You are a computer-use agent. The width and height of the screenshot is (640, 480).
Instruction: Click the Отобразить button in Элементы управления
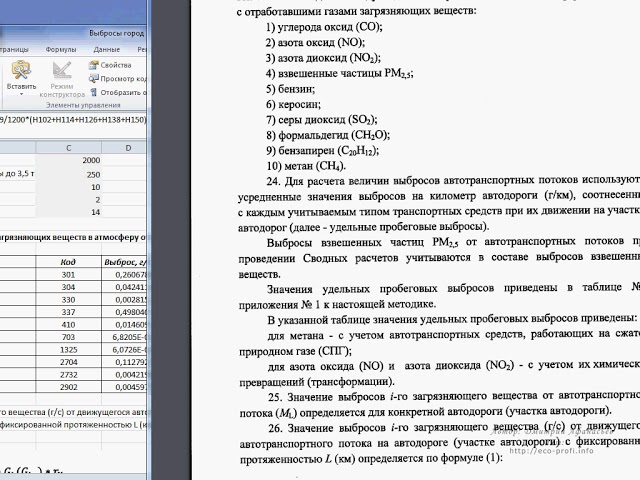[x=118, y=92]
